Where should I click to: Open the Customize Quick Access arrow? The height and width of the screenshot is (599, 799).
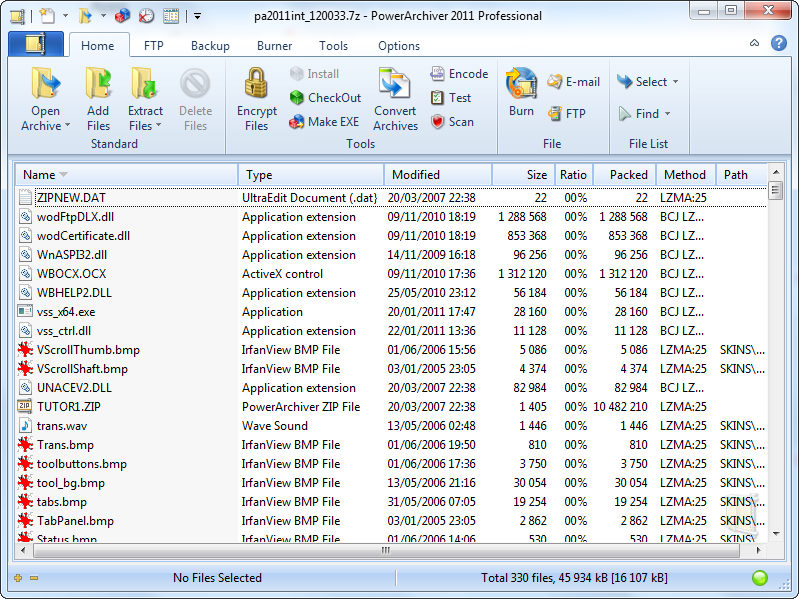pos(198,16)
